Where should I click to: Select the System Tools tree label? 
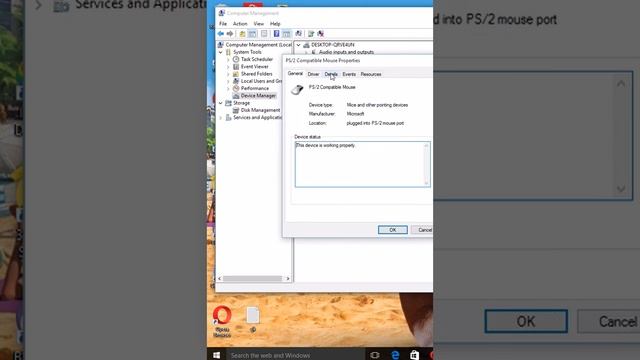pyautogui.click(x=247, y=52)
